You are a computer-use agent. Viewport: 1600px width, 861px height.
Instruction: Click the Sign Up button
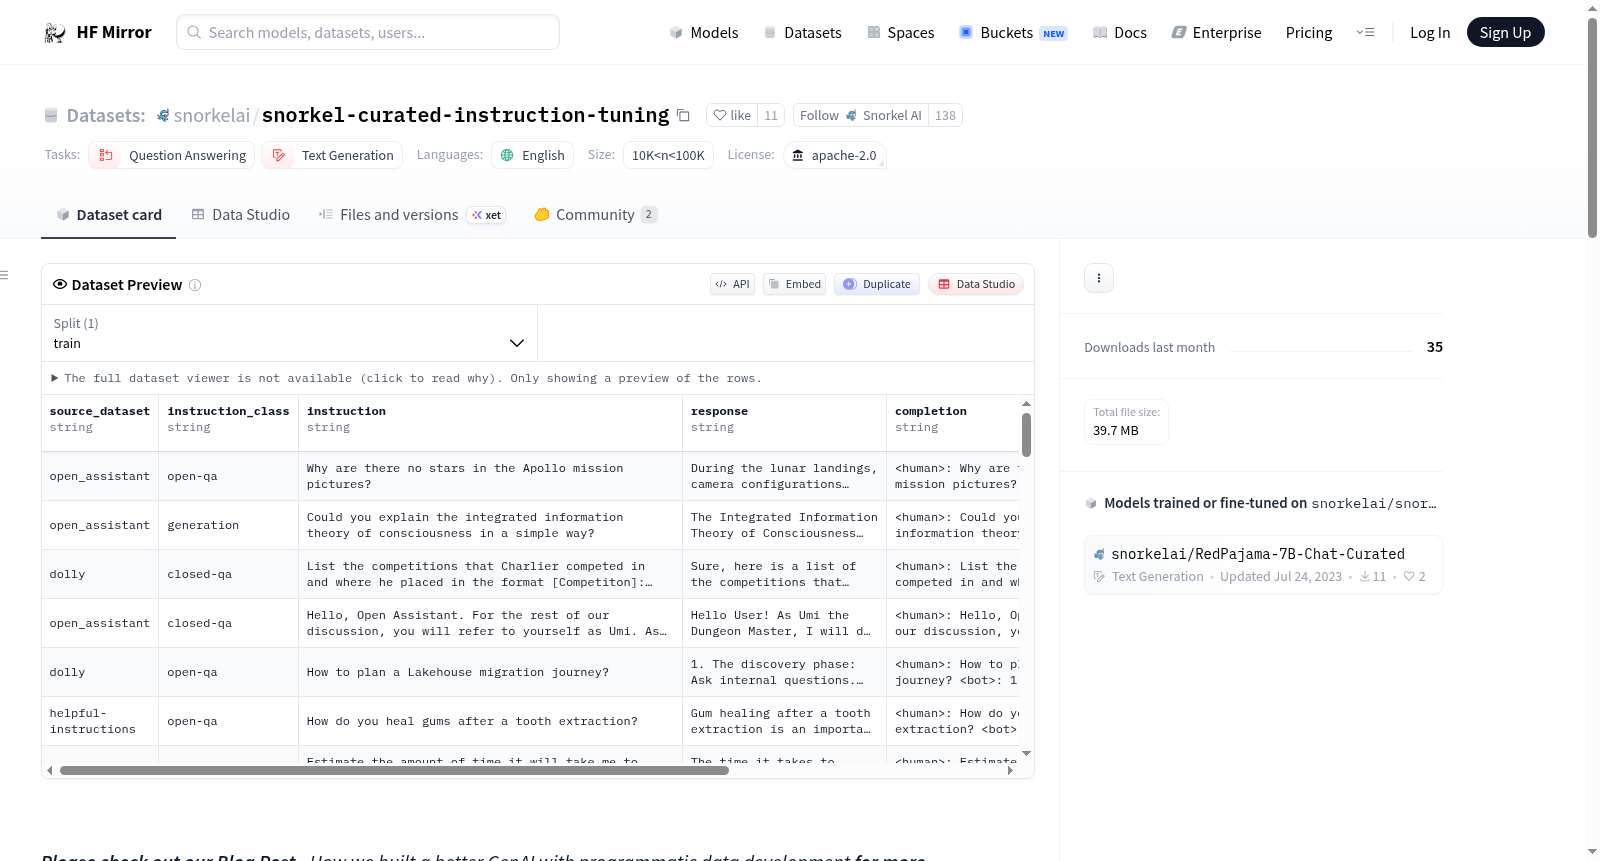pyautogui.click(x=1505, y=33)
